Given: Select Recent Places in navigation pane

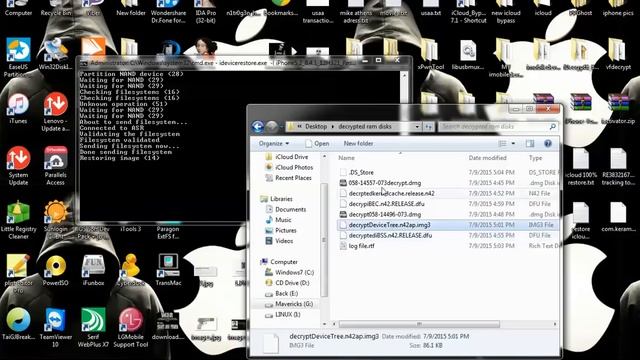Looking at the screenshot, I should click(288, 178).
